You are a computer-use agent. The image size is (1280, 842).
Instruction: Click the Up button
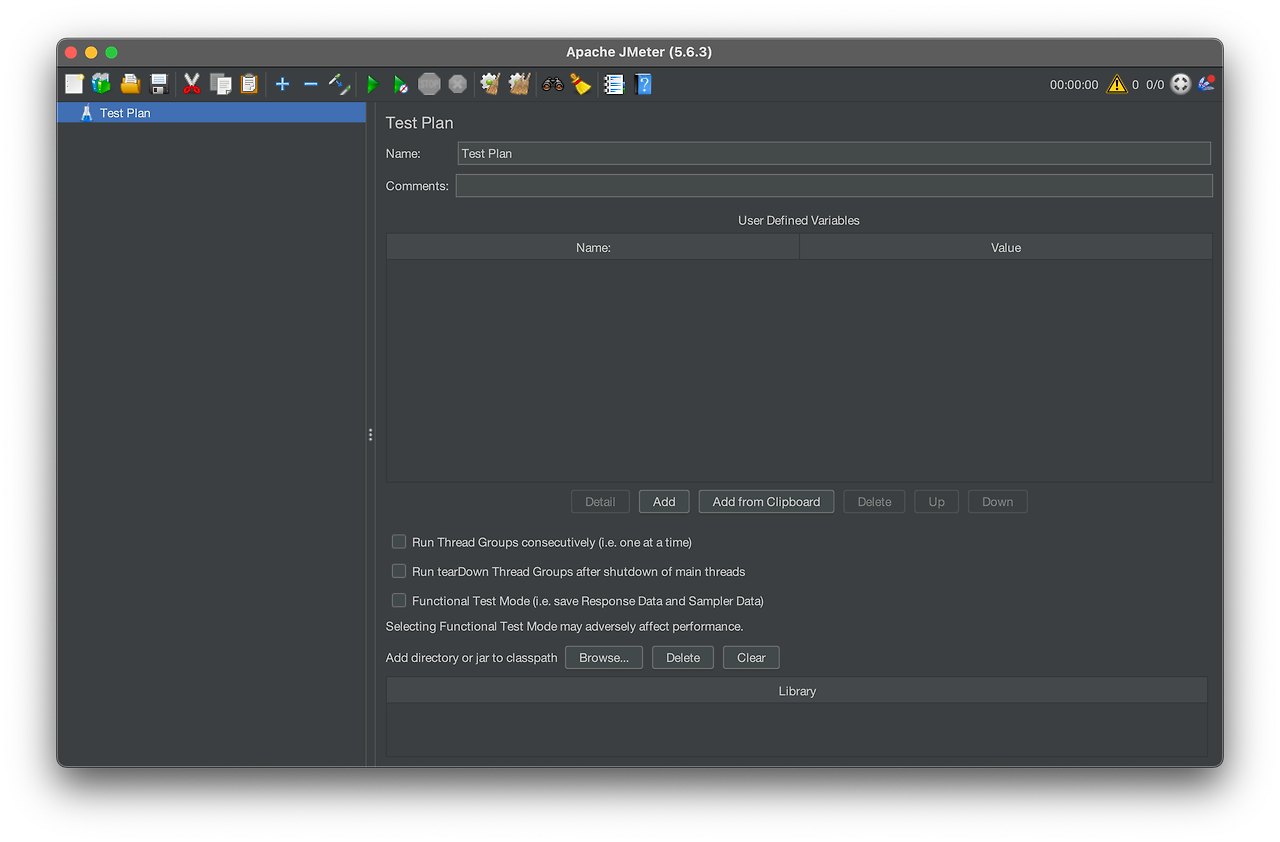(x=936, y=502)
